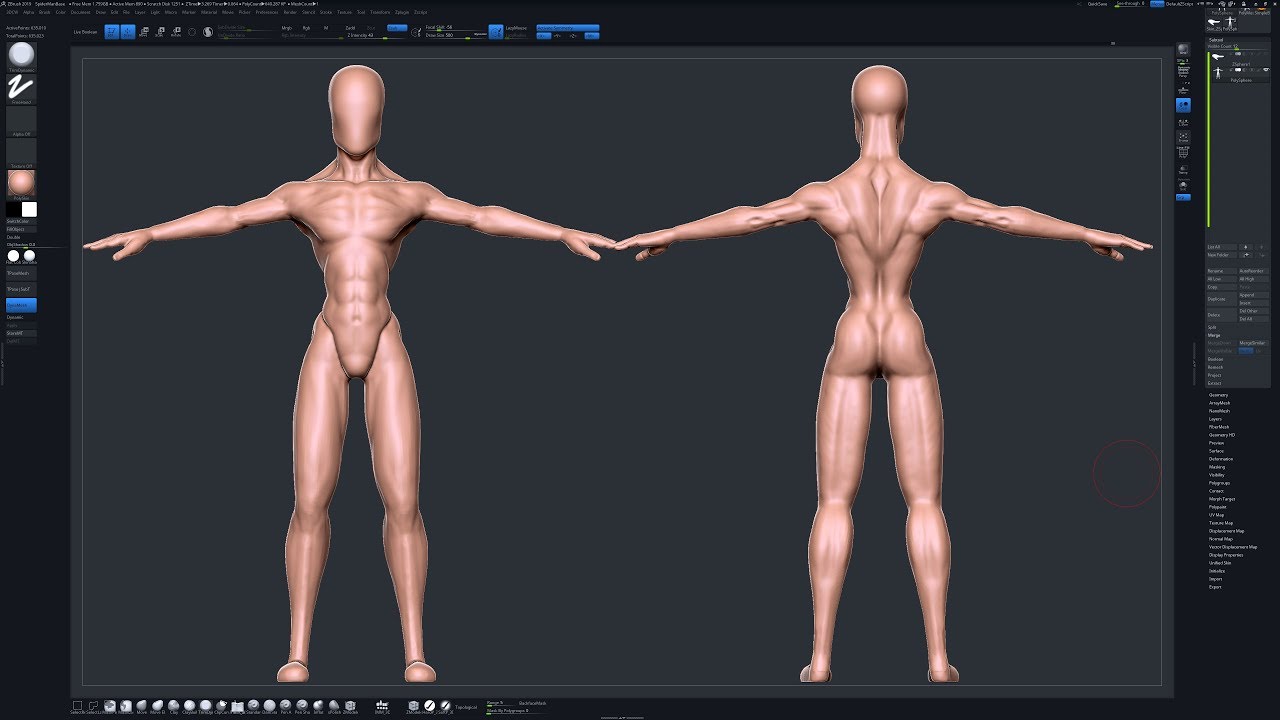Start a BPR render from right shelf

(x=1183, y=50)
